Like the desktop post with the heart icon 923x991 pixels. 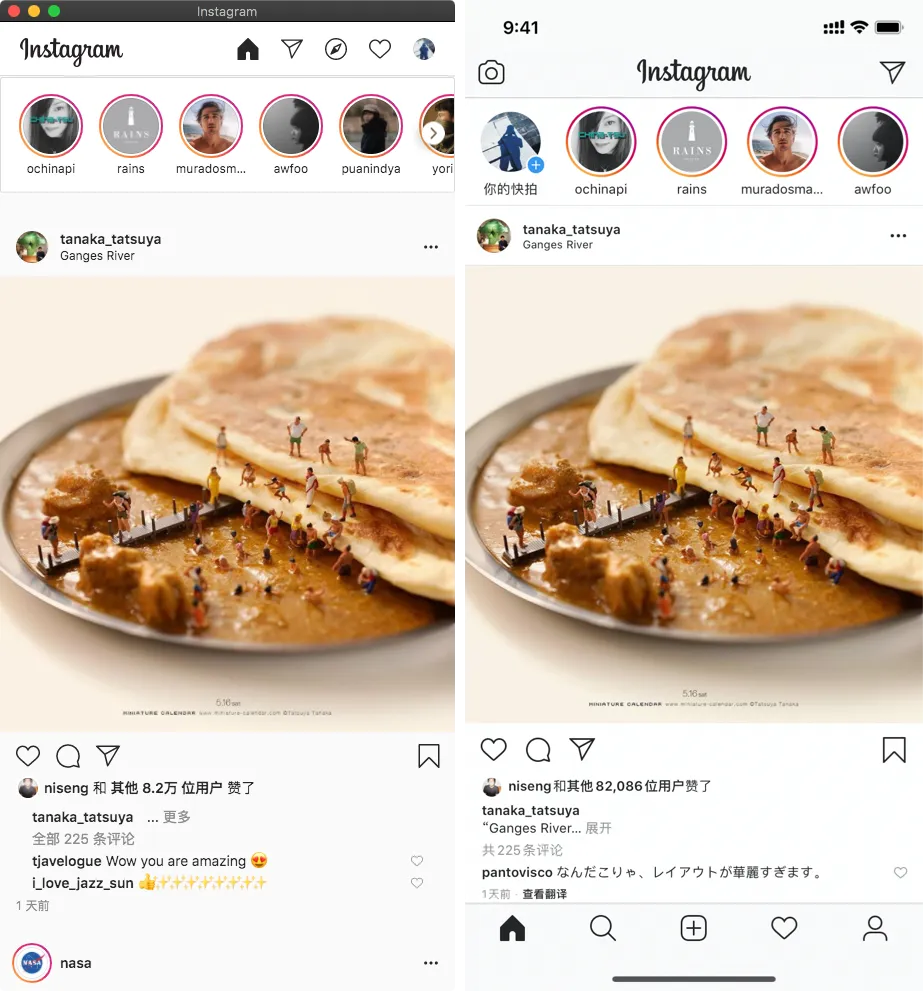click(x=28, y=756)
